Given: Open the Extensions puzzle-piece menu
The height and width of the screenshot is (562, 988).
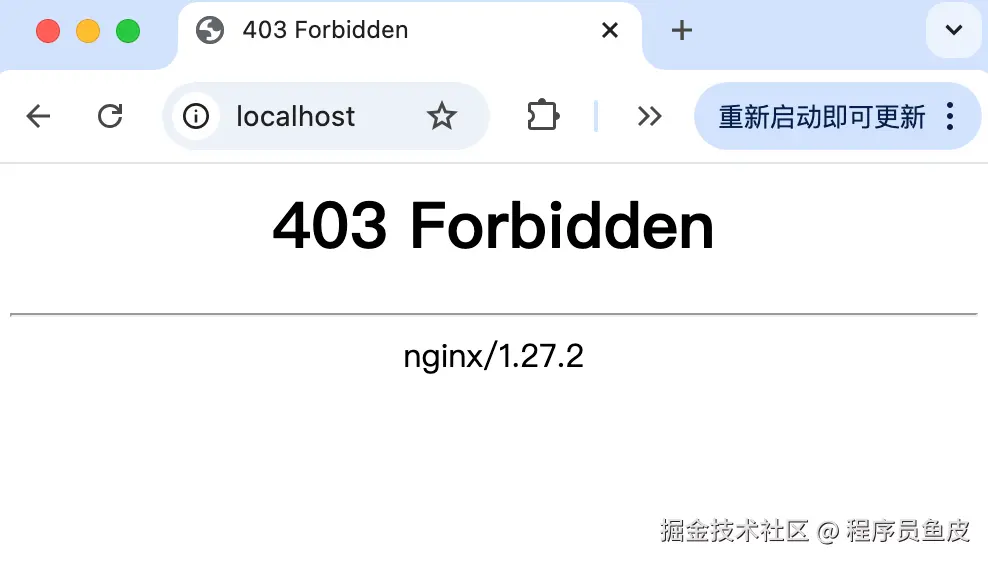Looking at the screenshot, I should (543, 116).
